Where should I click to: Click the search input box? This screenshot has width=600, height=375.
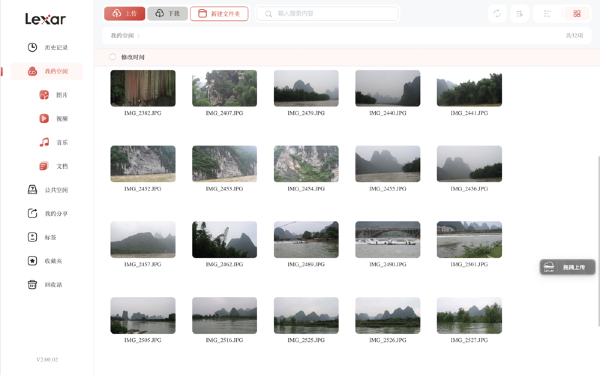click(327, 13)
